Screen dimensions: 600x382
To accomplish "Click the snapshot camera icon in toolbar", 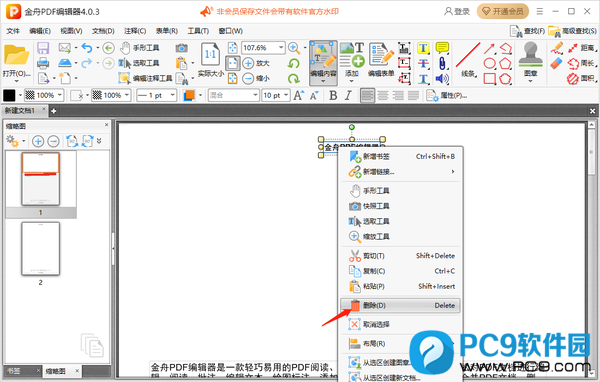I will tap(182, 48).
